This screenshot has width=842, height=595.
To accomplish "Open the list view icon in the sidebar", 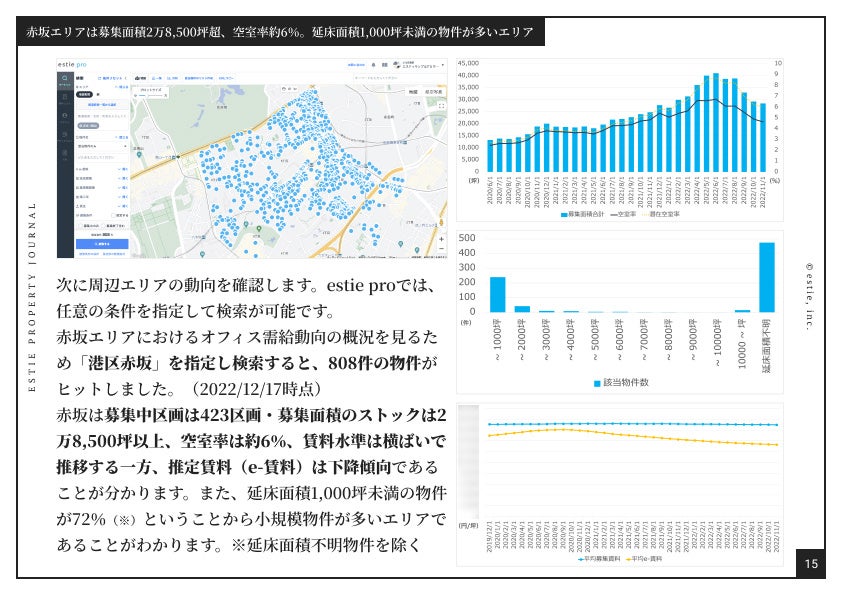I will point(63,96).
